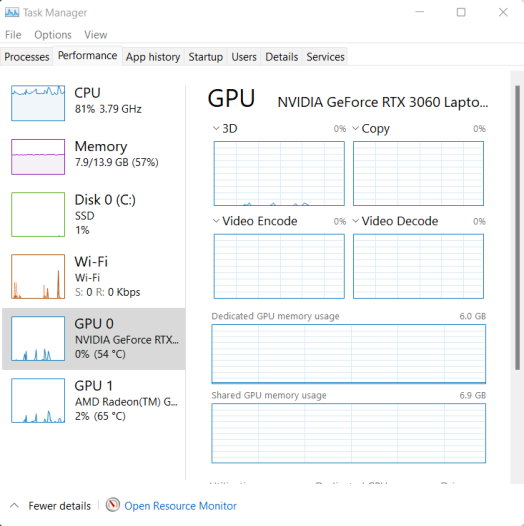The width and height of the screenshot is (524, 526).
Task: Maximize the Task Manager window
Action: point(461,12)
